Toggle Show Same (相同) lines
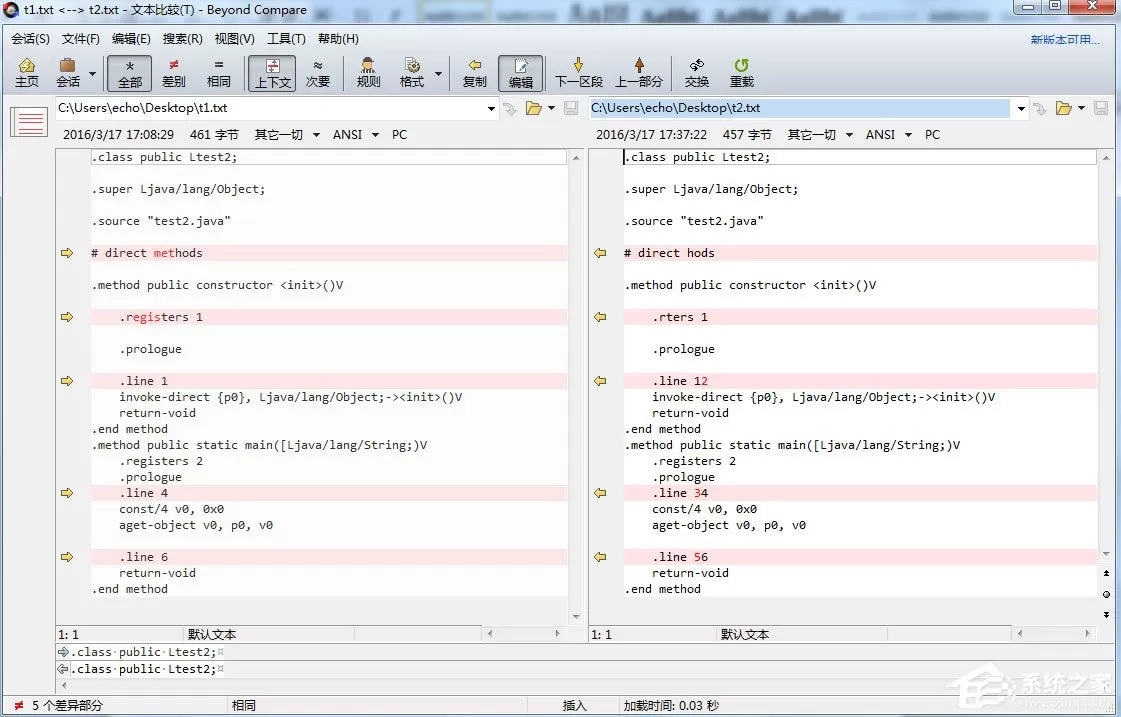The width and height of the screenshot is (1121, 717). [x=219, y=74]
